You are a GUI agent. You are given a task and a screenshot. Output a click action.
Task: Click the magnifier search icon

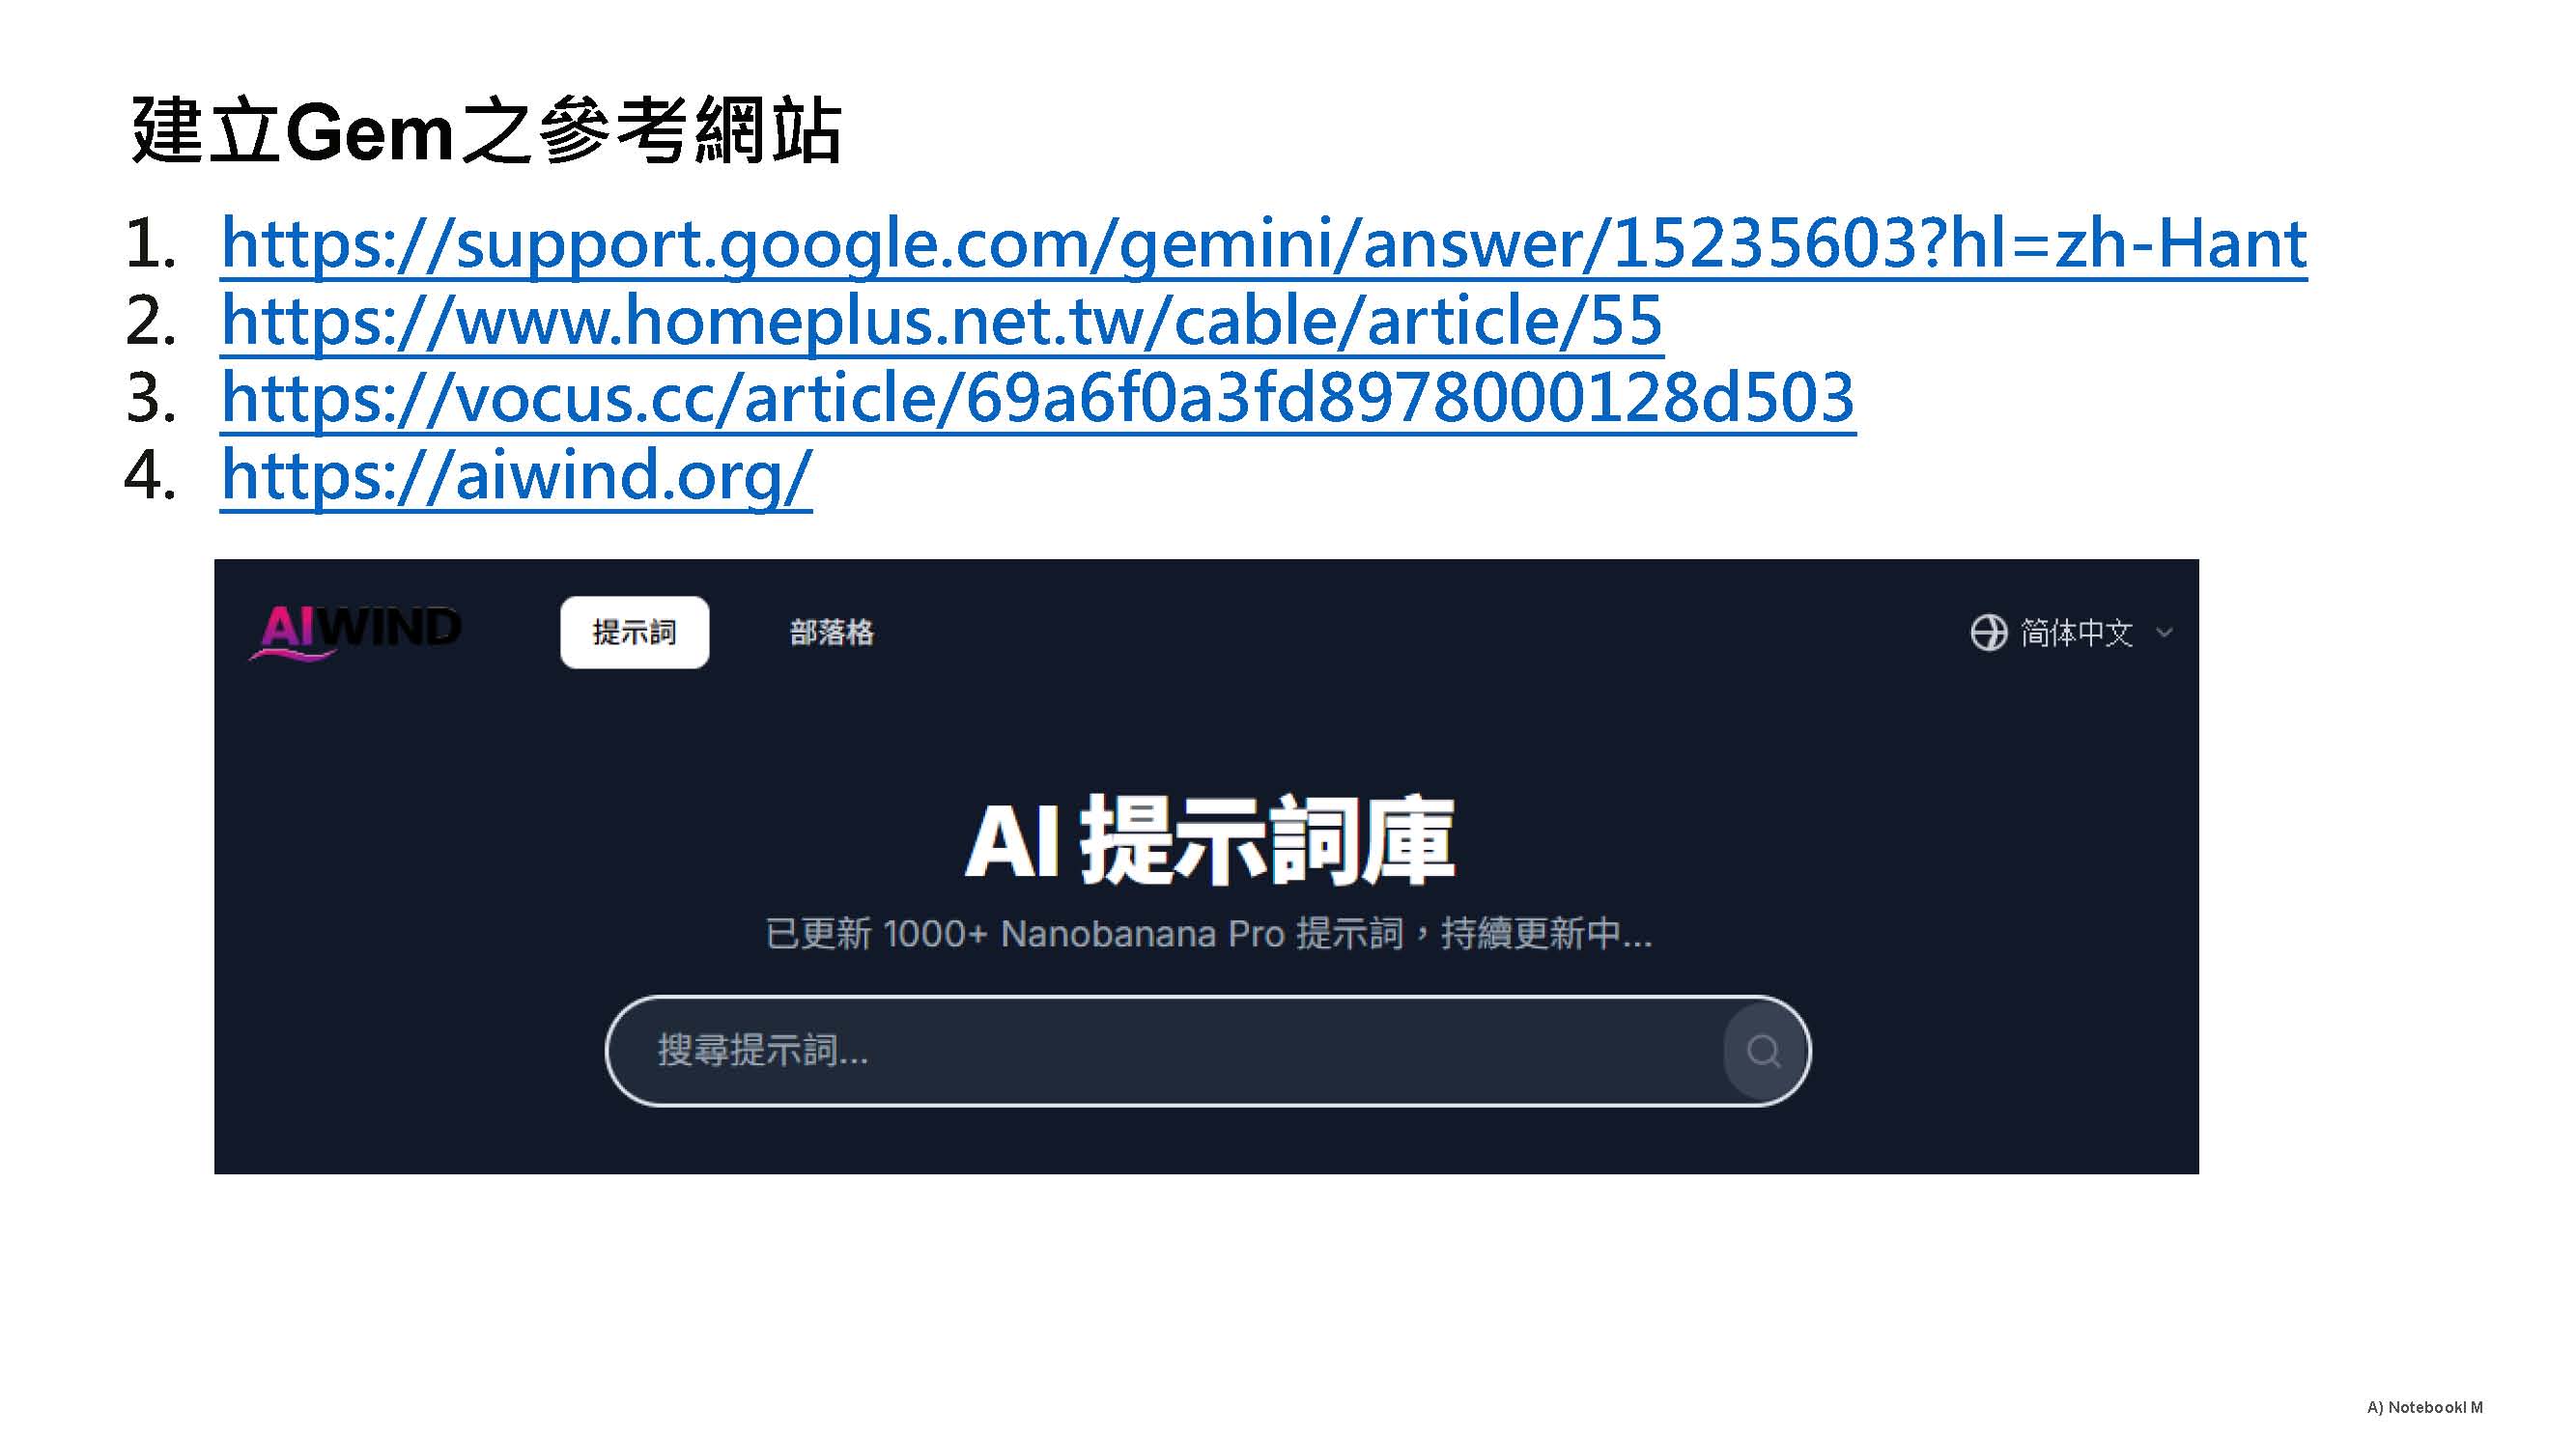1762,1051
